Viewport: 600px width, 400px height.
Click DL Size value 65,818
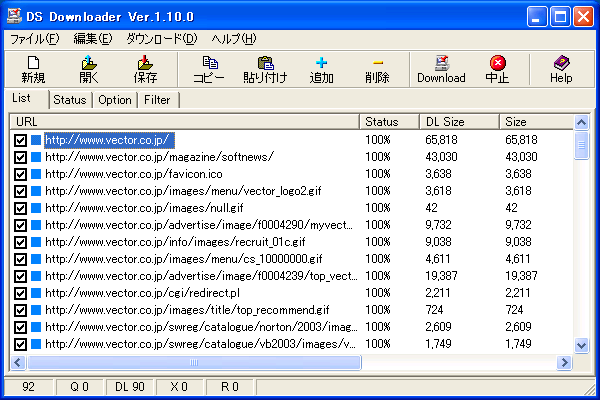441,140
